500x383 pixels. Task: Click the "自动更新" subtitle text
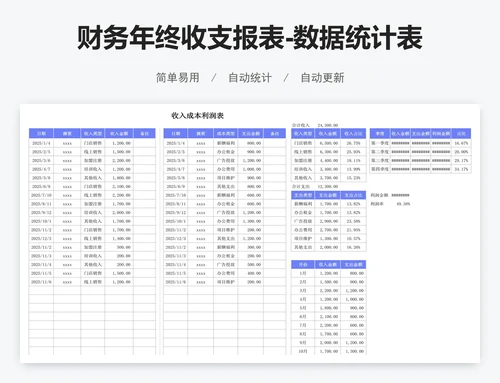(322, 78)
